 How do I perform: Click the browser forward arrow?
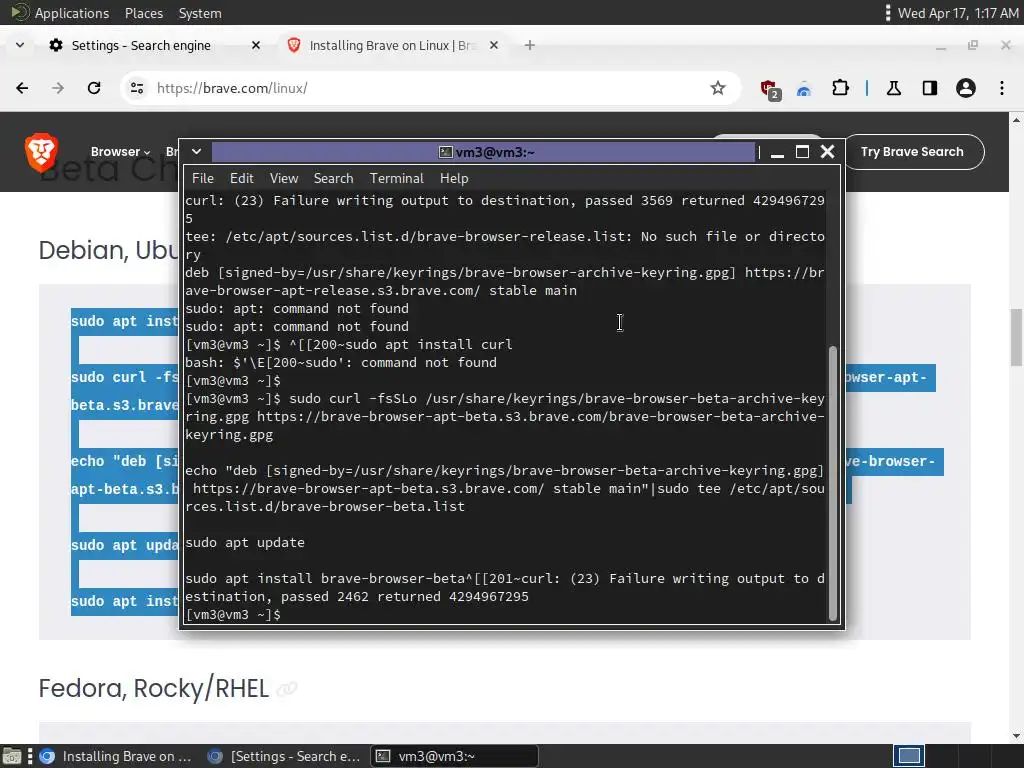pos(58,88)
